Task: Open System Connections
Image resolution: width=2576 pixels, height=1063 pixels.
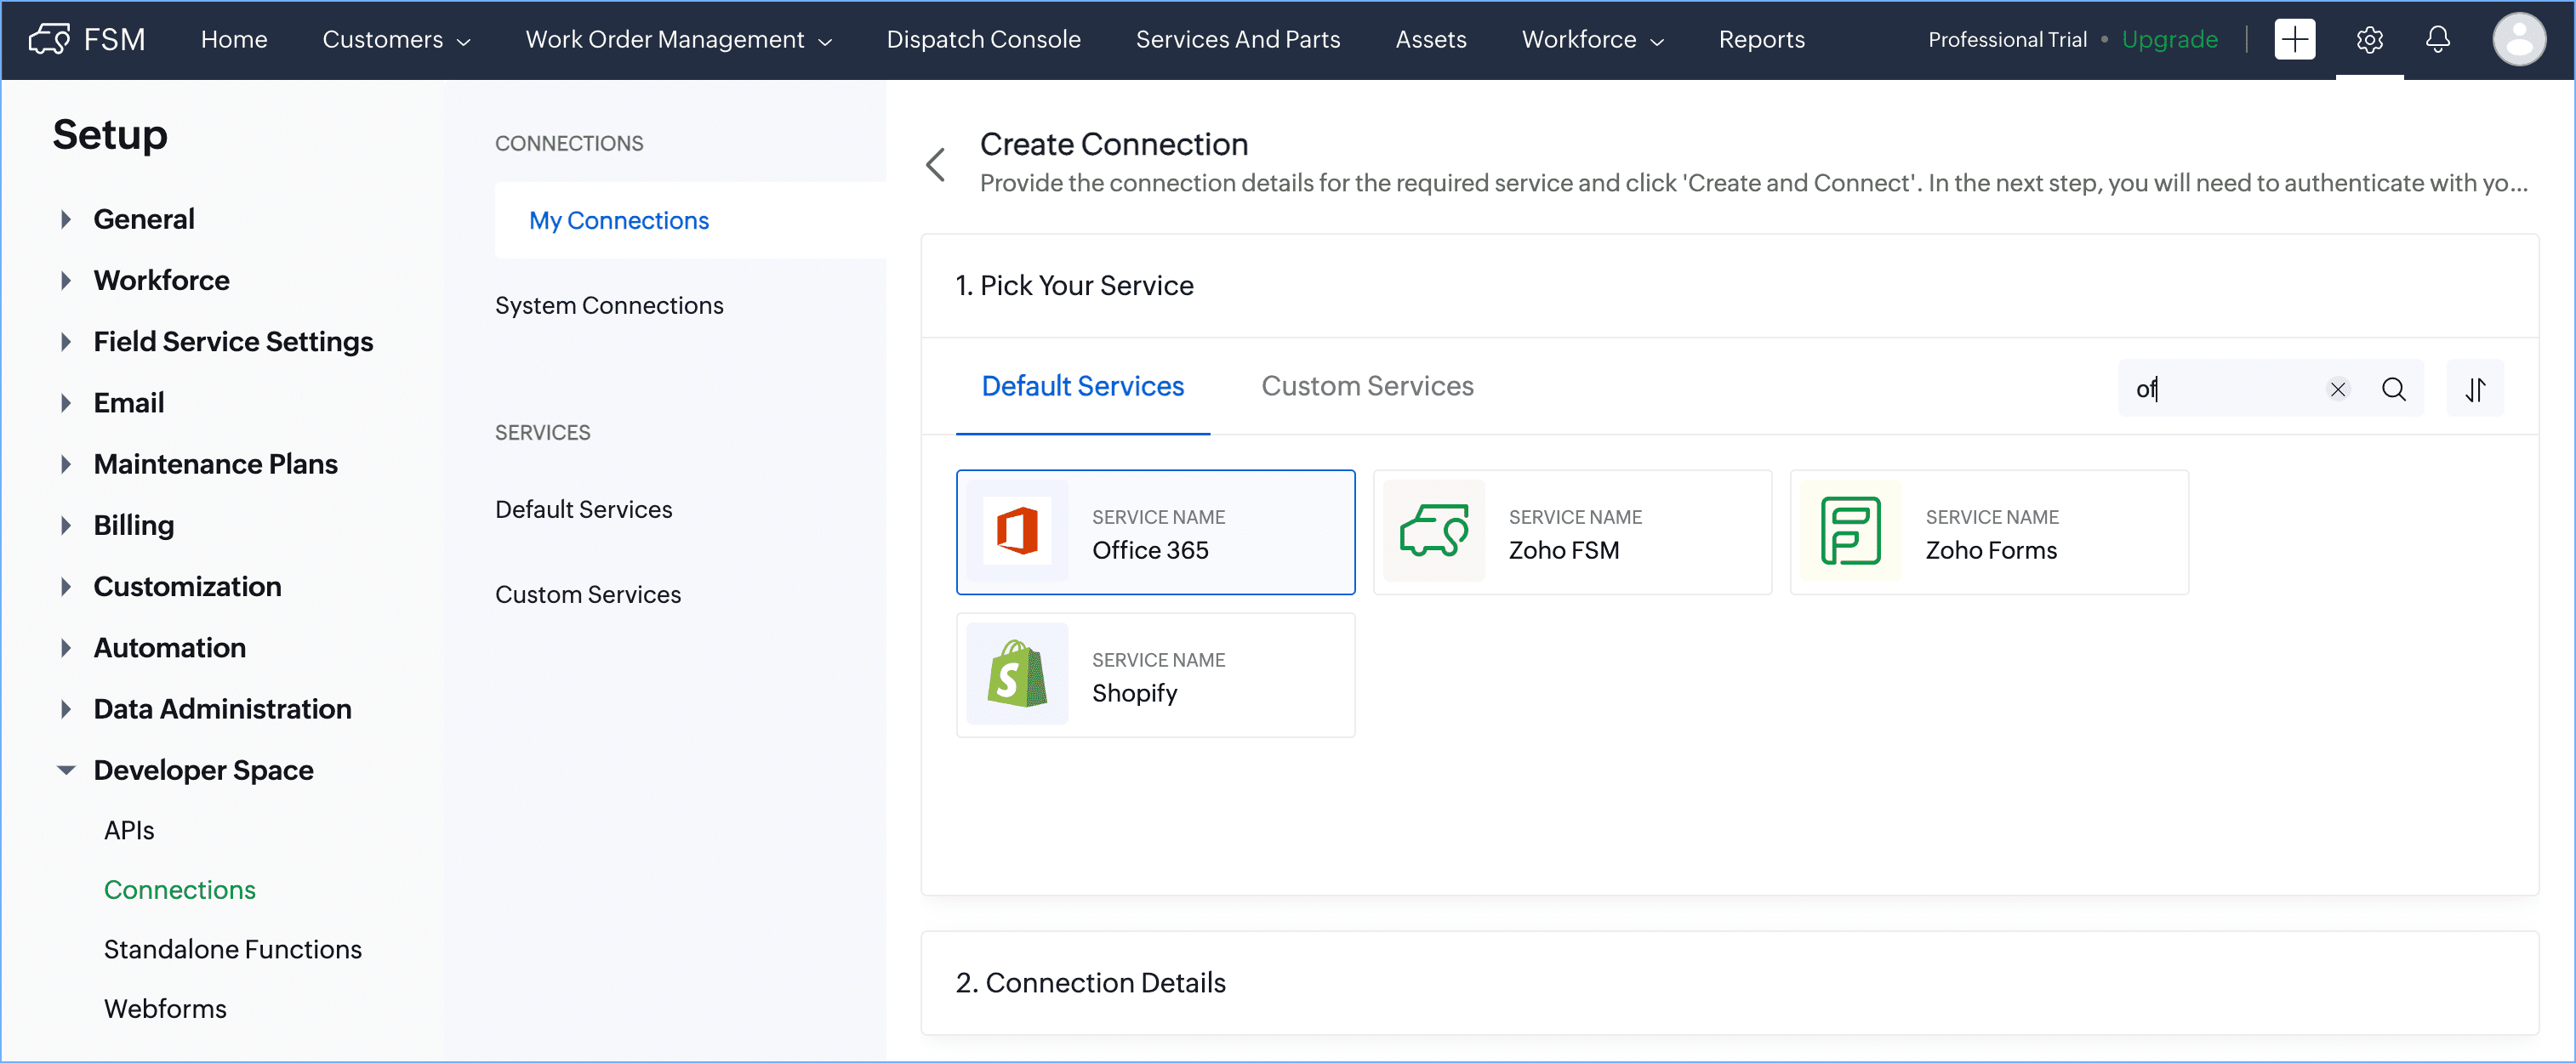Action: coord(609,305)
